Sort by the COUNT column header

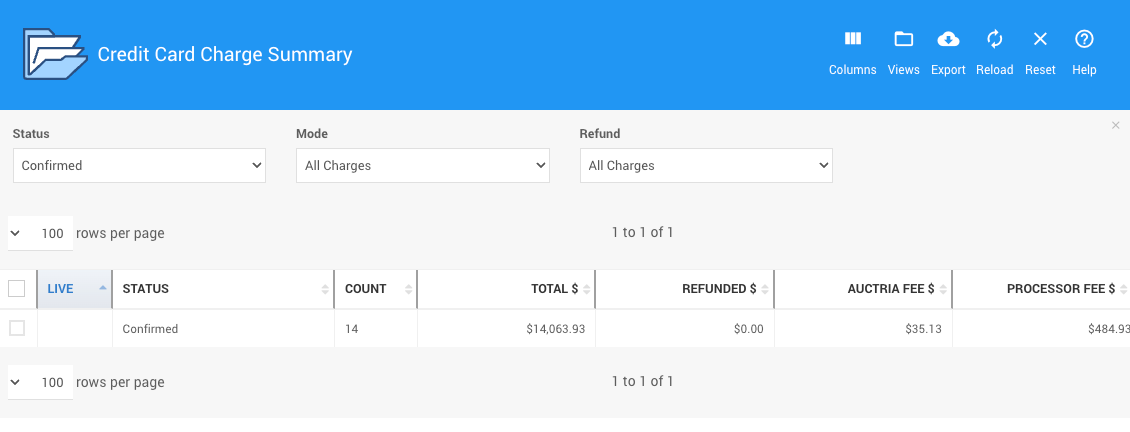click(x=366, y=289)
